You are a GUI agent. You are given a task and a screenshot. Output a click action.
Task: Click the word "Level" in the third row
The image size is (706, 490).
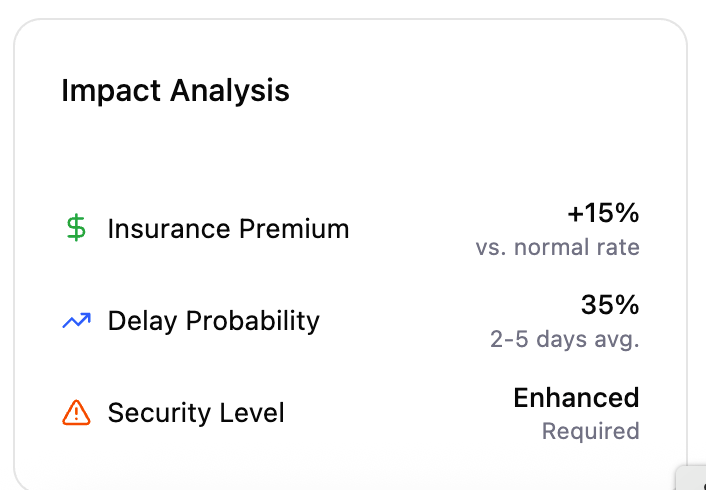pyautogui.click(x=254, y=412)
